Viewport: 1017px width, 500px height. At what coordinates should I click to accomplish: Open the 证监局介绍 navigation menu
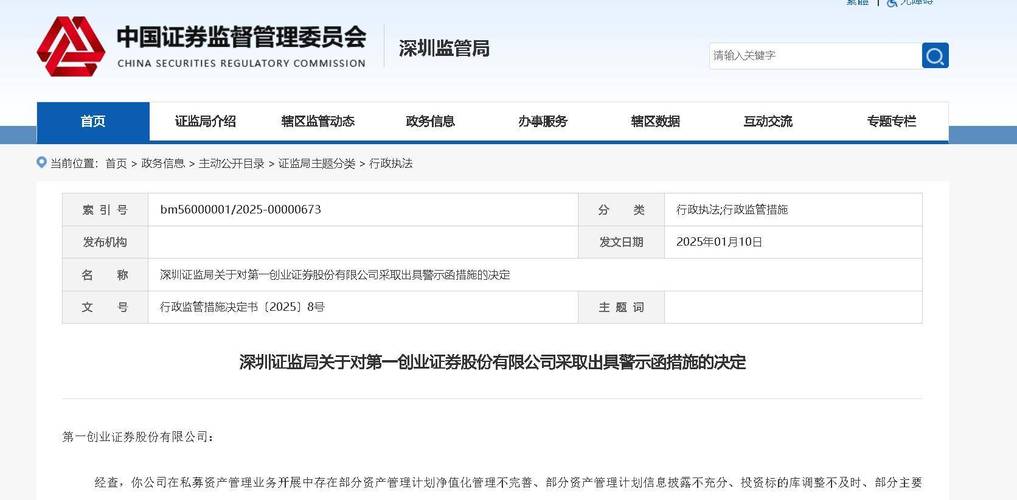click(206, 121)
